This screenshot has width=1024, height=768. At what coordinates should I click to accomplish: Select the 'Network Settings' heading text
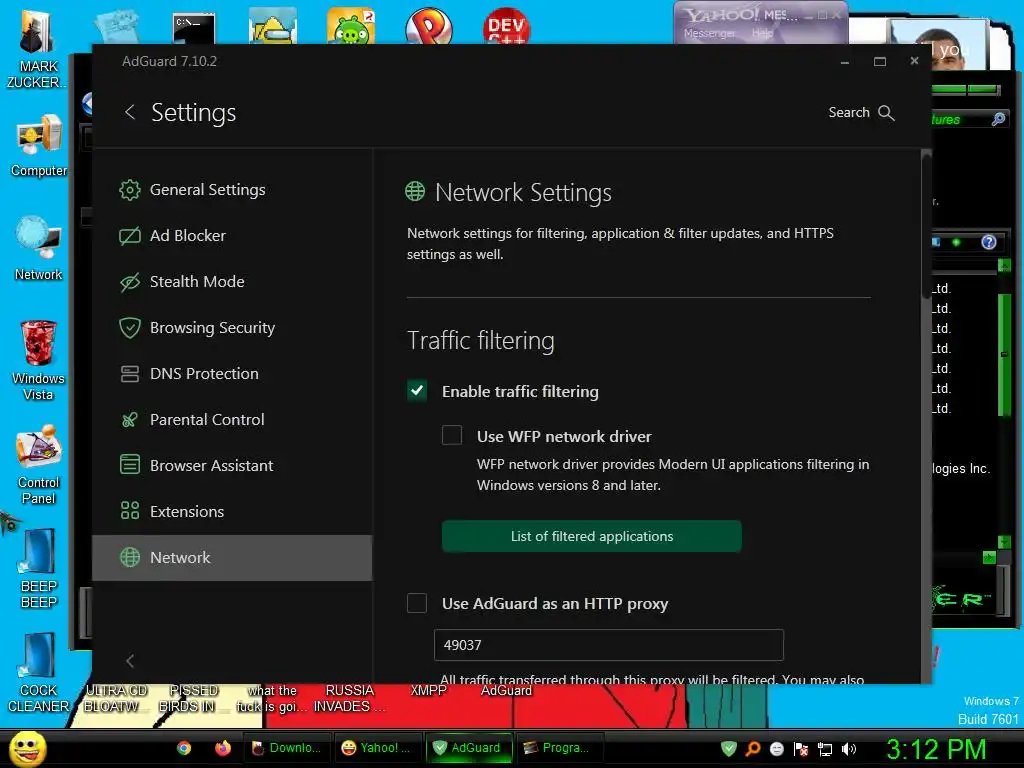pos(523,193)
